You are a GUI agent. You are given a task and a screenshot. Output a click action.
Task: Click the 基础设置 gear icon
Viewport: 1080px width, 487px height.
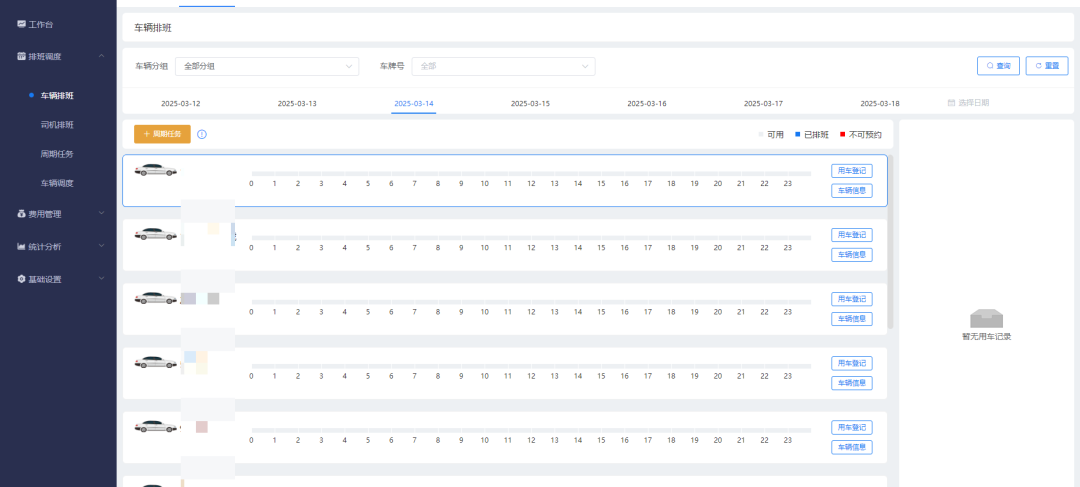21,279
